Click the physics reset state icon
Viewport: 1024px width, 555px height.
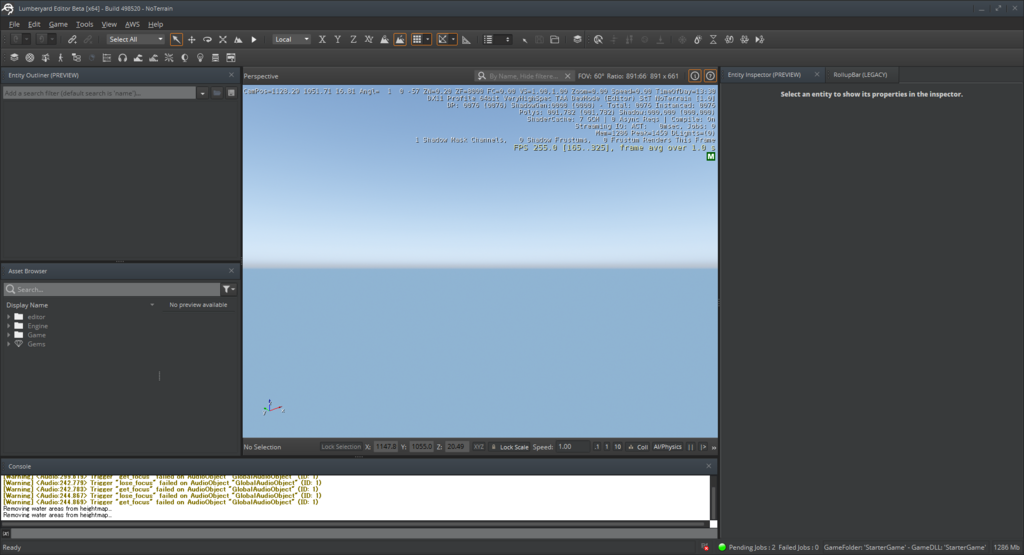[x=729, y=40]
